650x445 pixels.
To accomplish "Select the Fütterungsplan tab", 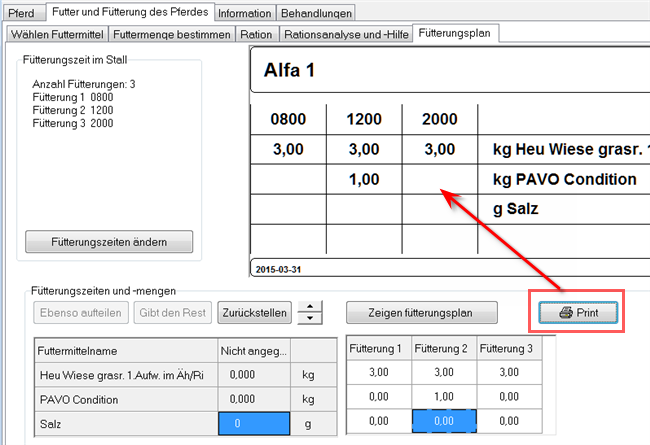I will click(455, 33).
